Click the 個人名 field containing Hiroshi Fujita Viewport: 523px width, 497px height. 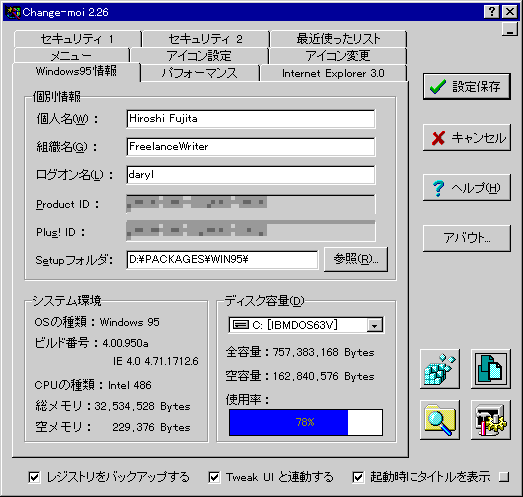pyautogui.click(x=251, y=119)
